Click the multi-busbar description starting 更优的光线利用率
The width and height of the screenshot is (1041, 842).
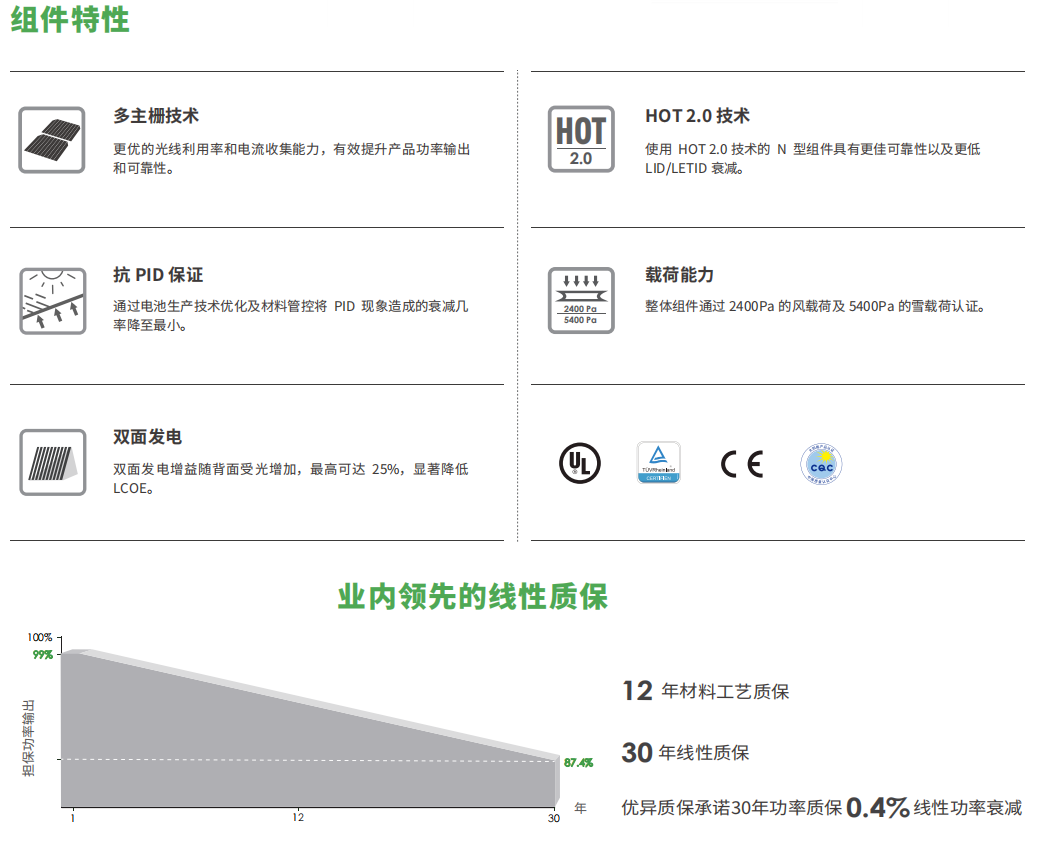pos(291,159)
